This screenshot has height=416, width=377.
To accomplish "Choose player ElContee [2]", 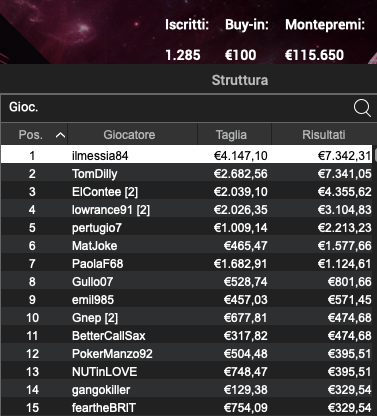I will (187, 192).
